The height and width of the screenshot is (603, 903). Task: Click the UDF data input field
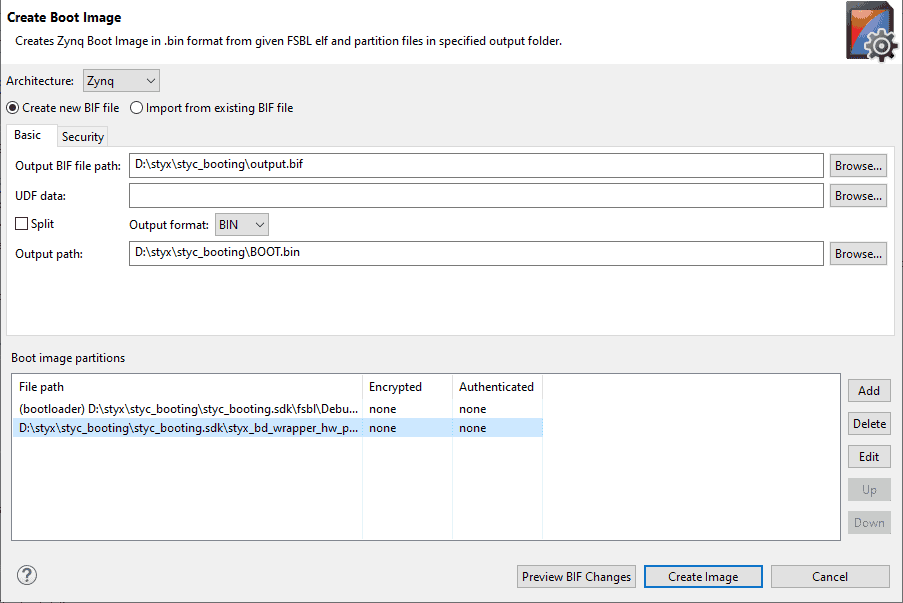point(475,196)
